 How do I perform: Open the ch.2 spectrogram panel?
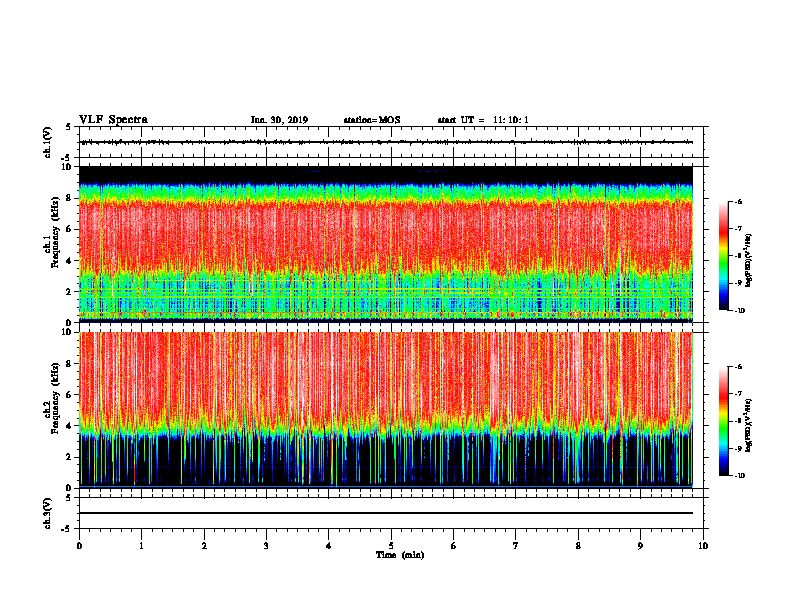386,410
